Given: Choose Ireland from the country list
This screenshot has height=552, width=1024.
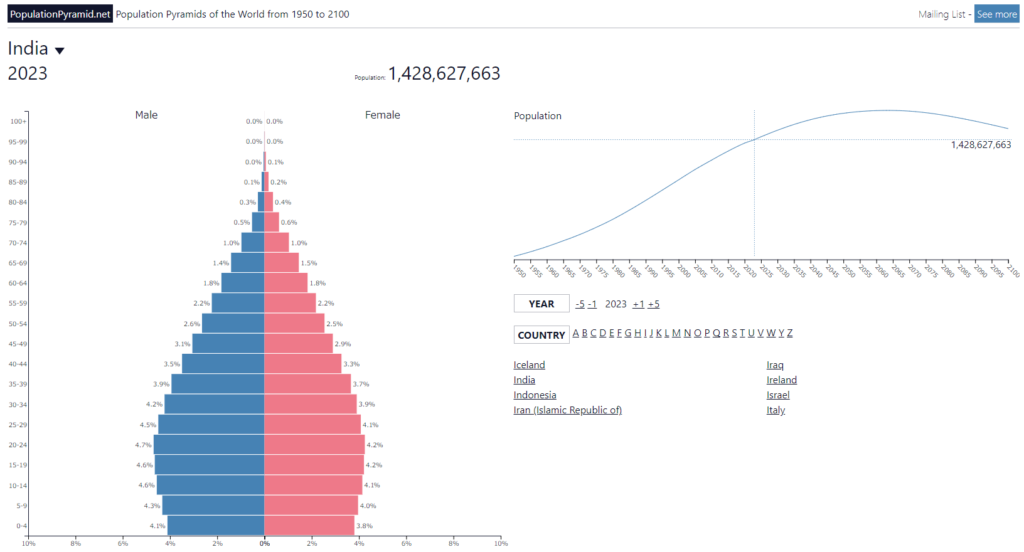Looking at the screenshot, I should point(781,380).
